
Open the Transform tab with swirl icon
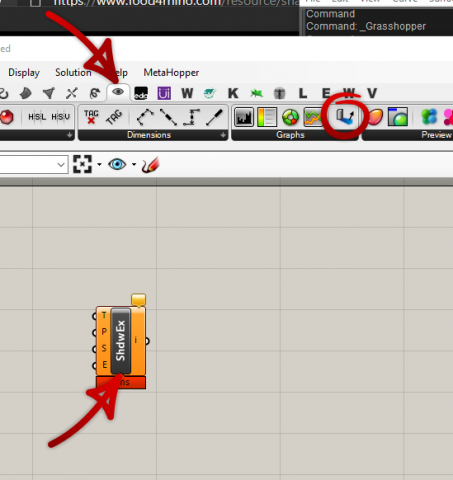95,93
